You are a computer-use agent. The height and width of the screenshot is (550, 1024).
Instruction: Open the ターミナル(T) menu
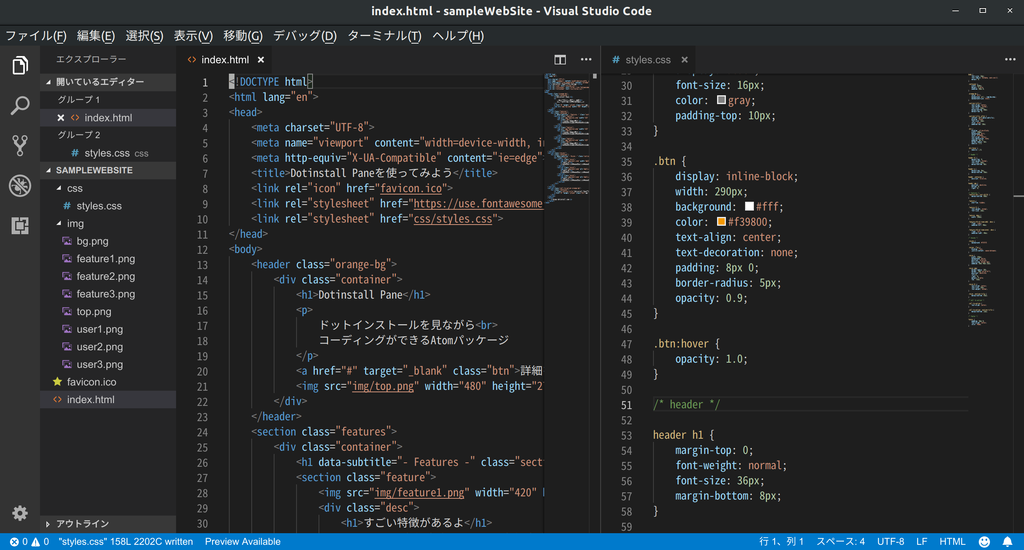(x=384, y=36)
